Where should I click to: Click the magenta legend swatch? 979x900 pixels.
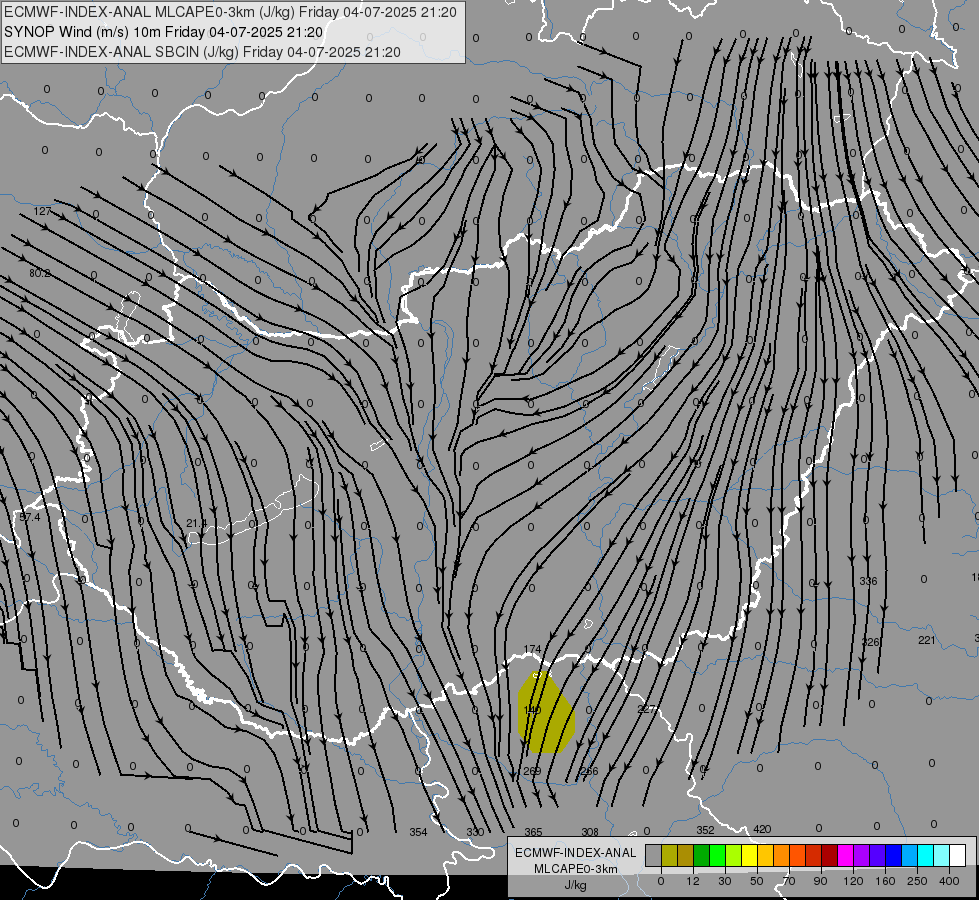(x=845, y=856)
